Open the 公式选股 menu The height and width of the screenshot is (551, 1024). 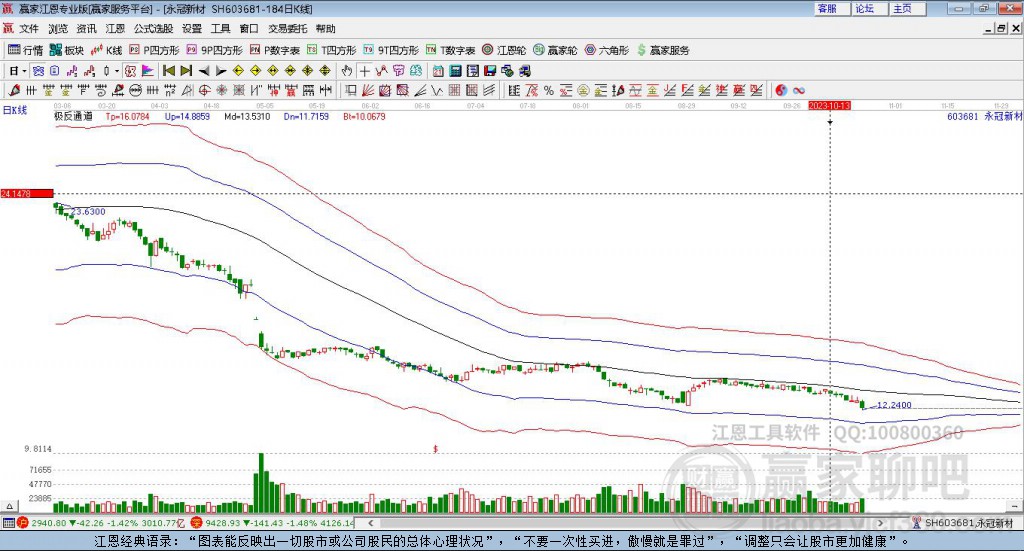pyautogui.click(x=153, y=29)
